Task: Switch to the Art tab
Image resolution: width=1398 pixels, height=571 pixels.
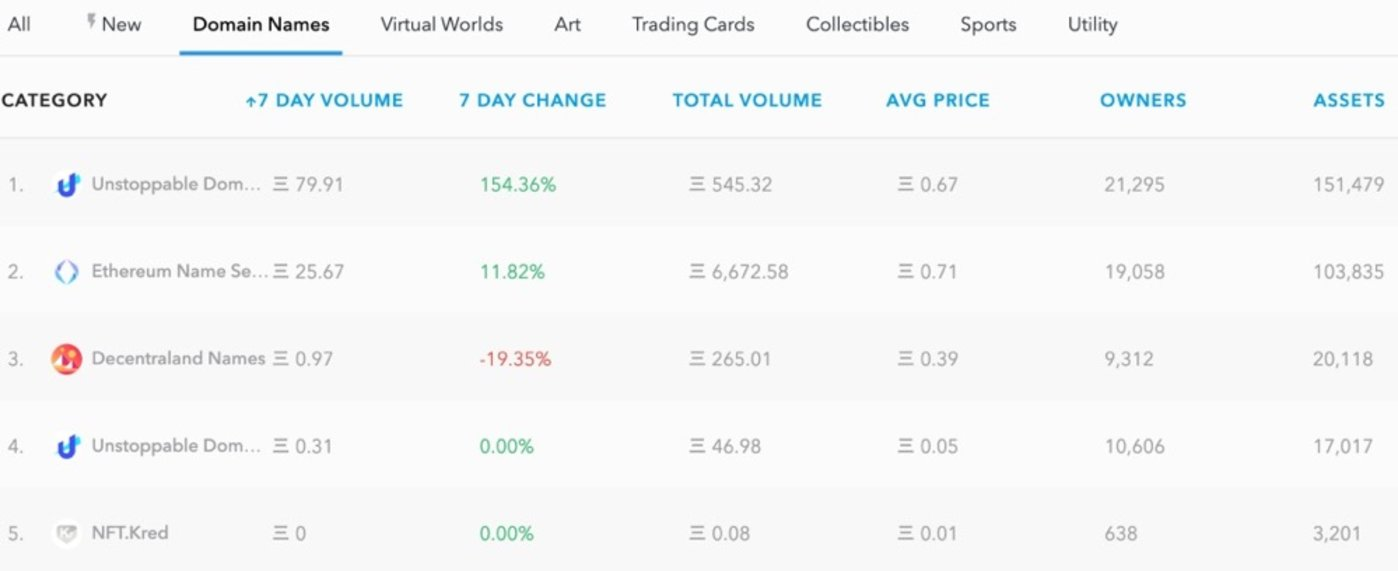Action: click(x=567, y=24)
